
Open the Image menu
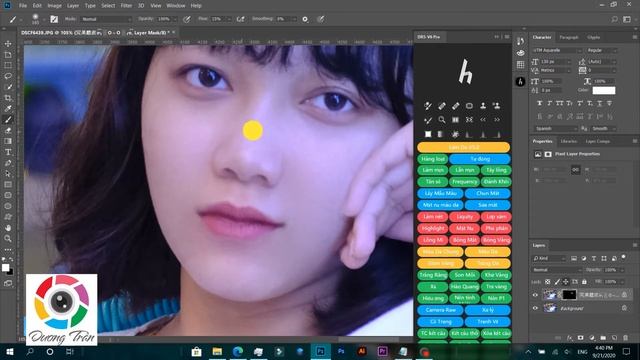(54, 6)
